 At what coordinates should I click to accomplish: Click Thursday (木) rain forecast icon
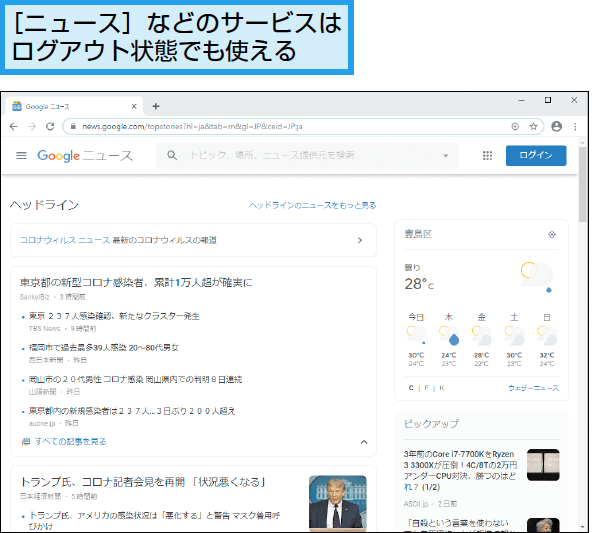(449, 336)
